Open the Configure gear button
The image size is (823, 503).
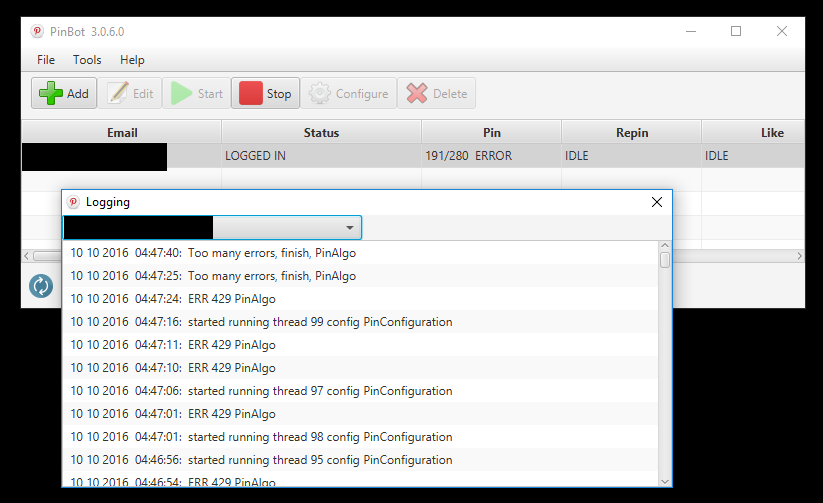[x=349, y=93]
